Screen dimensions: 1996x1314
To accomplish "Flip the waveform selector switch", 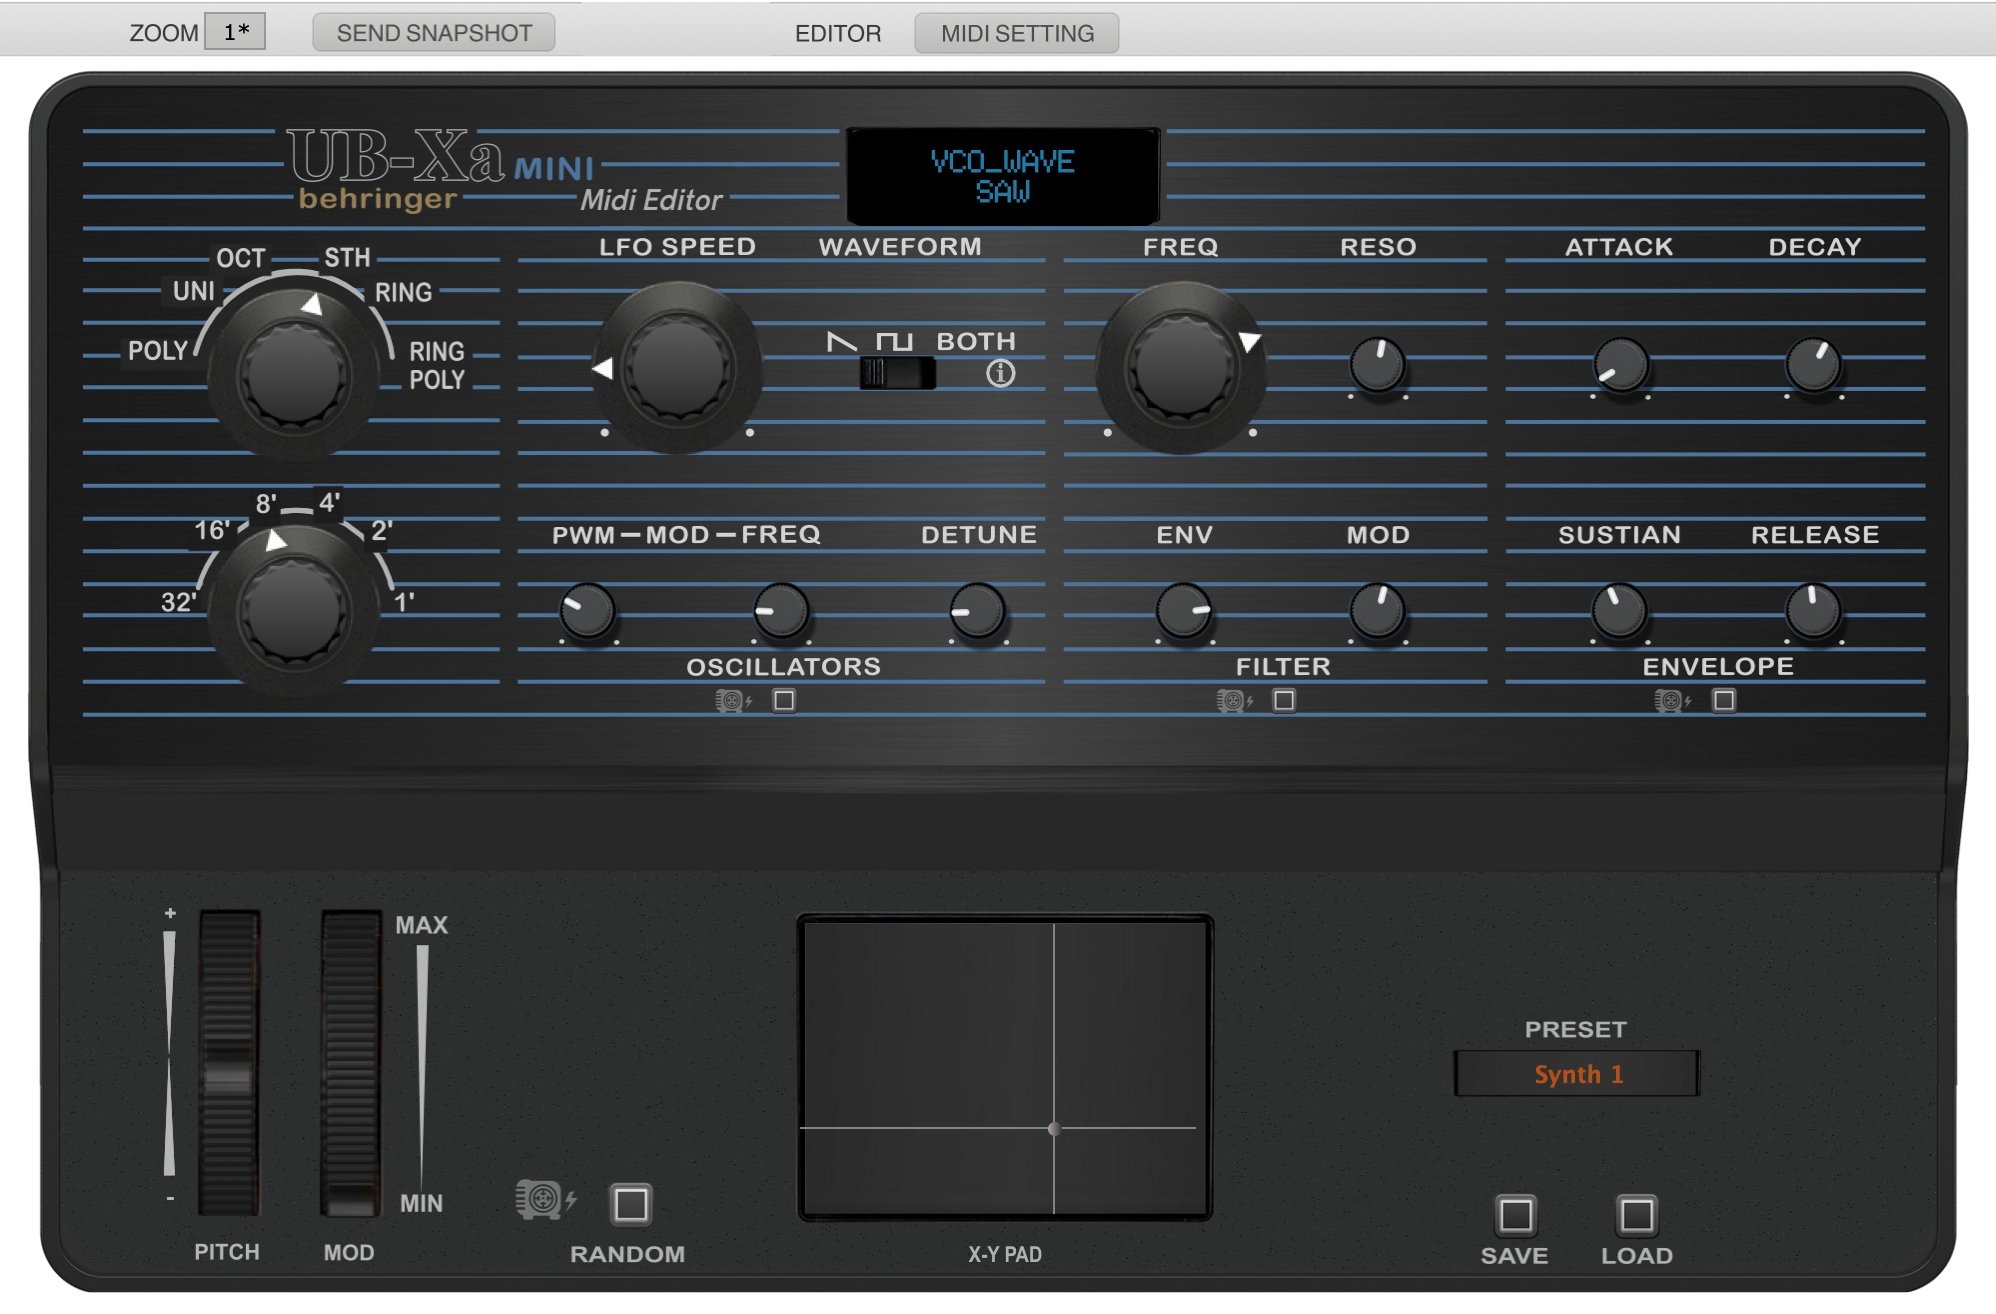I will (897, 373).
